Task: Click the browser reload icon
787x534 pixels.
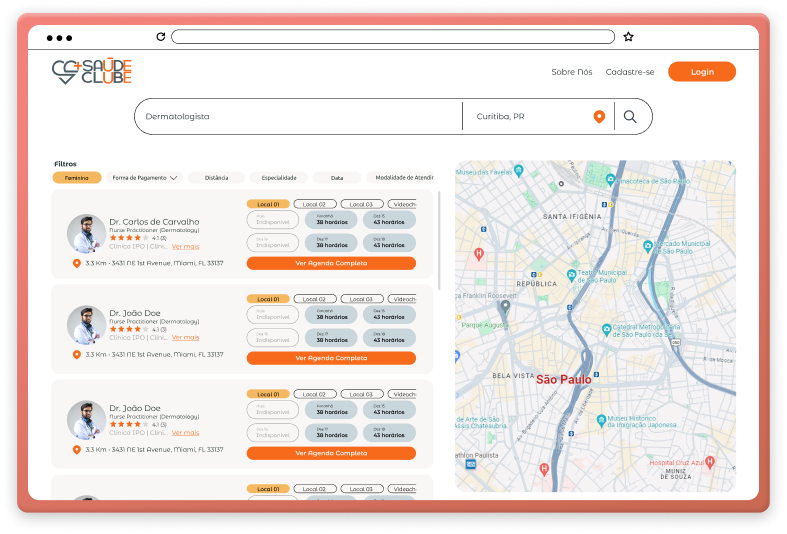Action: [x=160, y=37]
